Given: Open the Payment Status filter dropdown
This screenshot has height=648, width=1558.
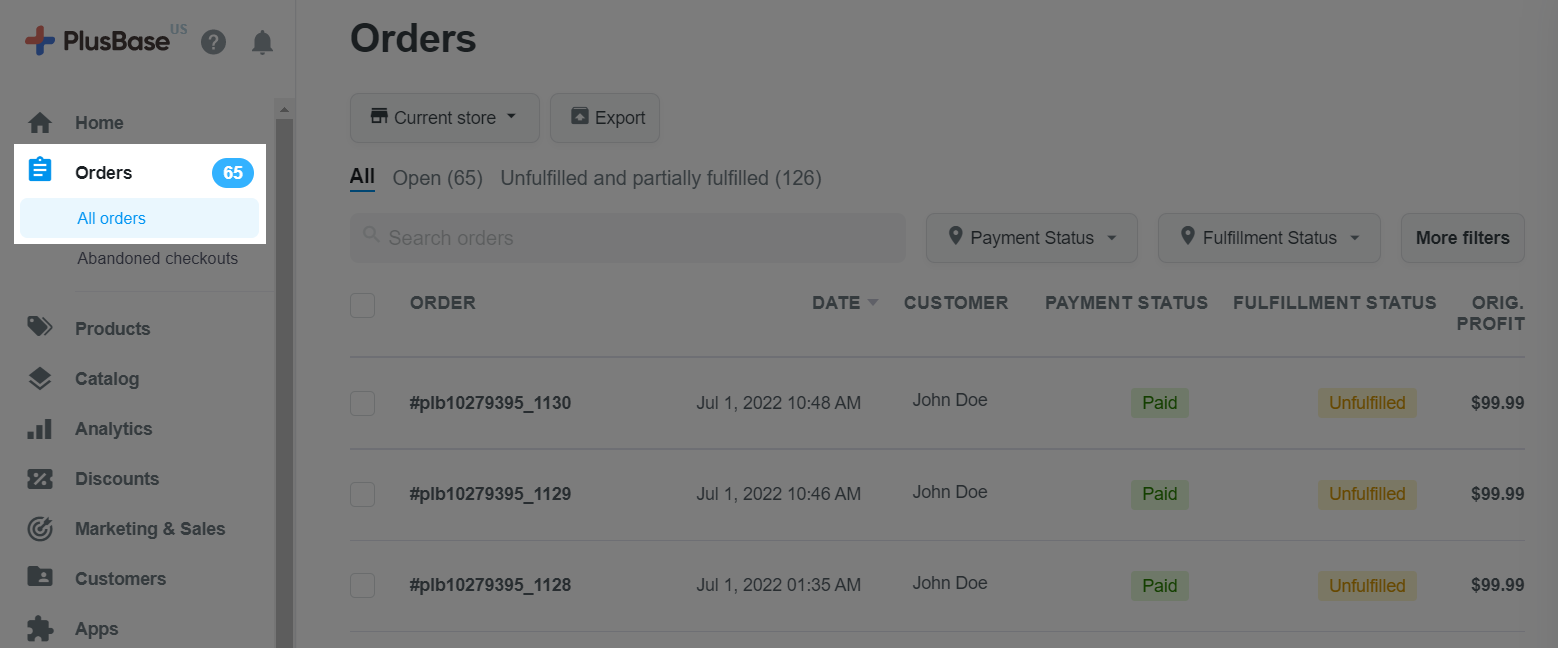Looking at the screenshot, I should 1032,238.
